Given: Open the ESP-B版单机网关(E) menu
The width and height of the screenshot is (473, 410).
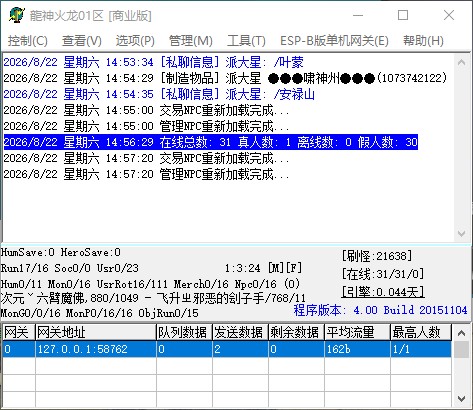Looking at the screenshot, I should (334, 41).
